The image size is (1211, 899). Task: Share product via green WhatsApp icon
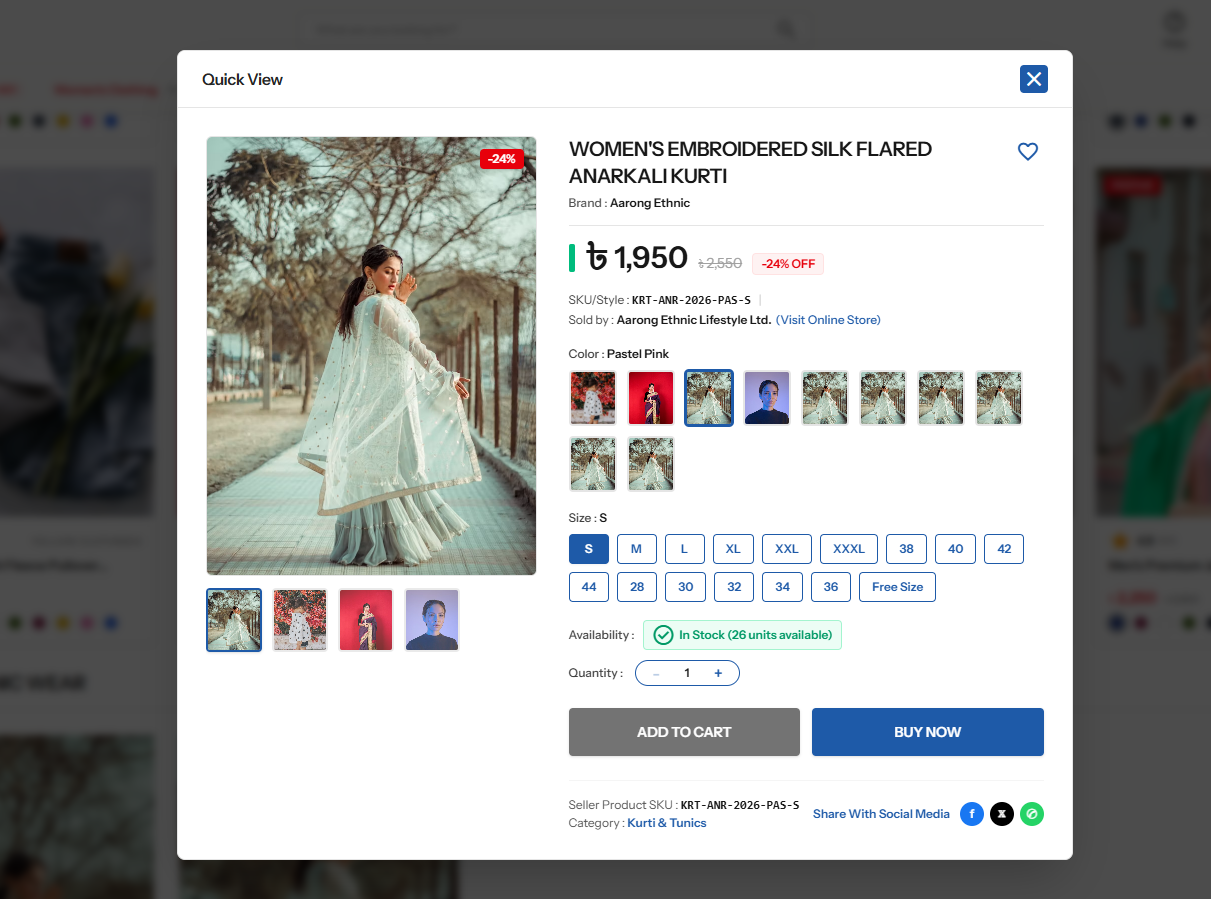point(1032,814)
